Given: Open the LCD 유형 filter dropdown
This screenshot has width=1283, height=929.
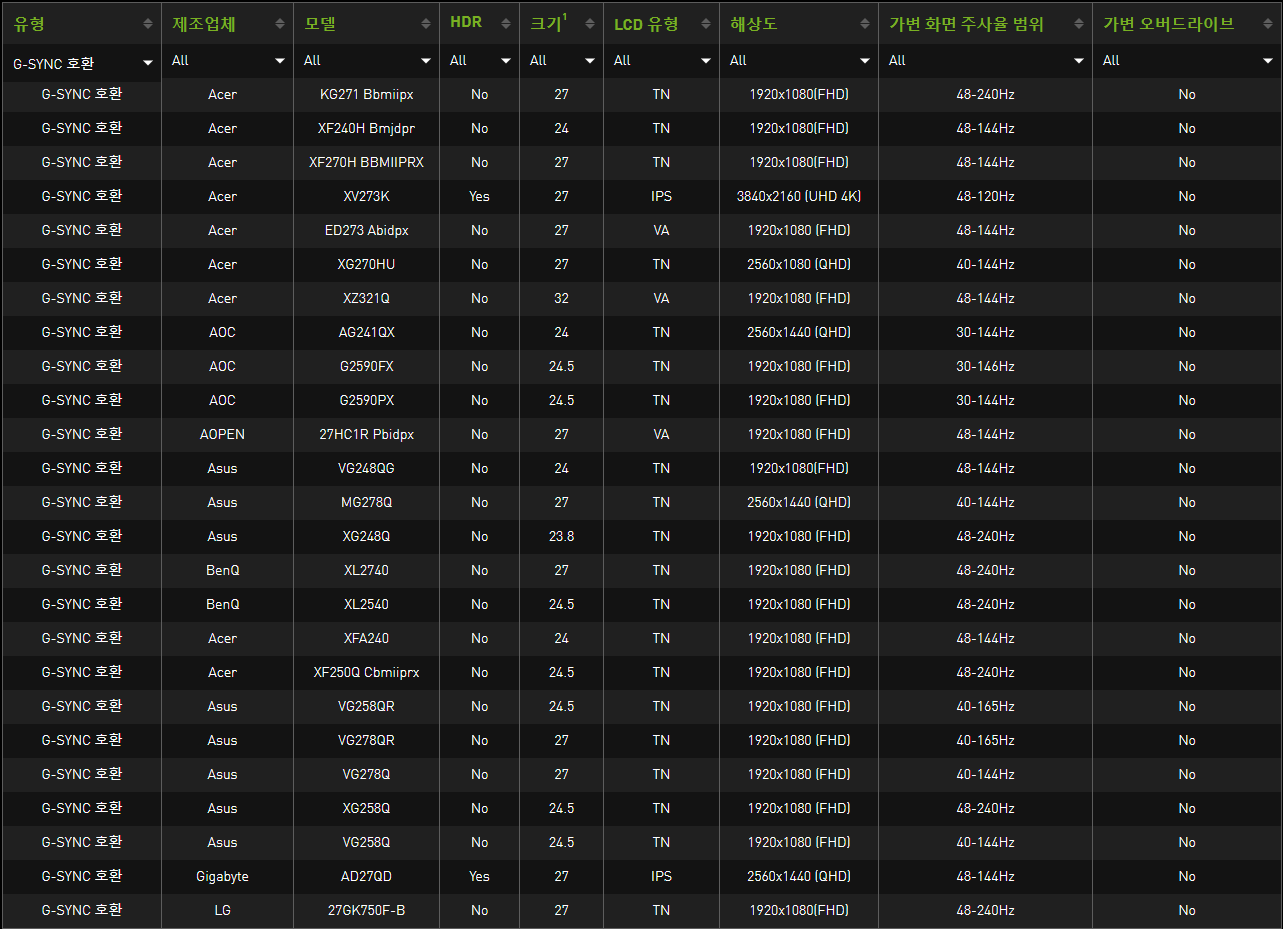Looking at the screenshot, I should [x=661, y=61].
